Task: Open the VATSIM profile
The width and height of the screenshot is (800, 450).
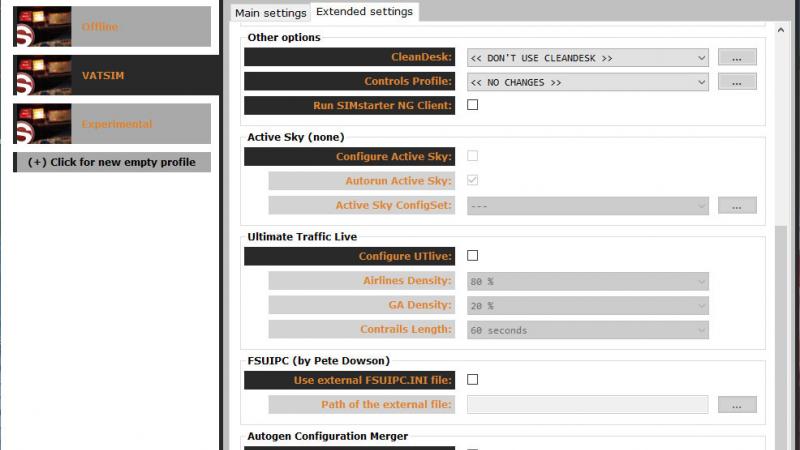Action: click(x=116, y=76)
